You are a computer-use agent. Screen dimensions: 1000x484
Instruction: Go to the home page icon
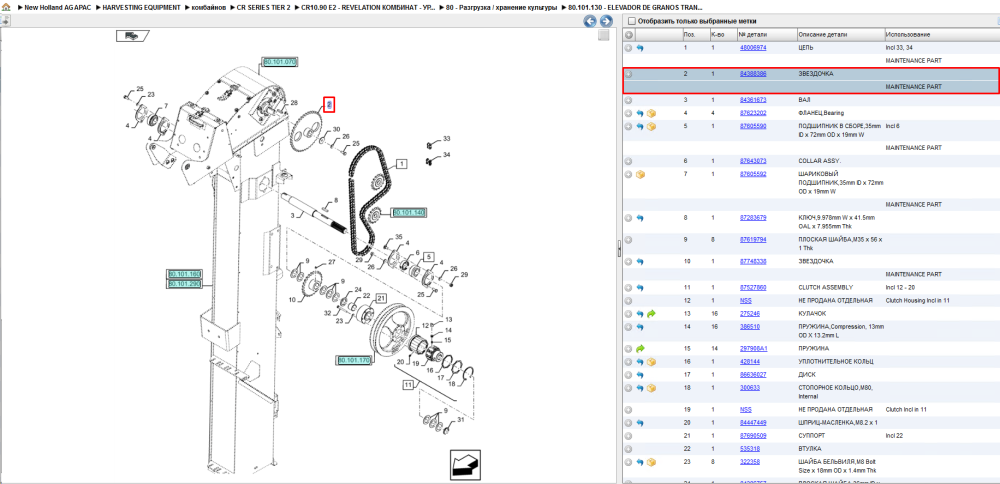click(5, 7)
